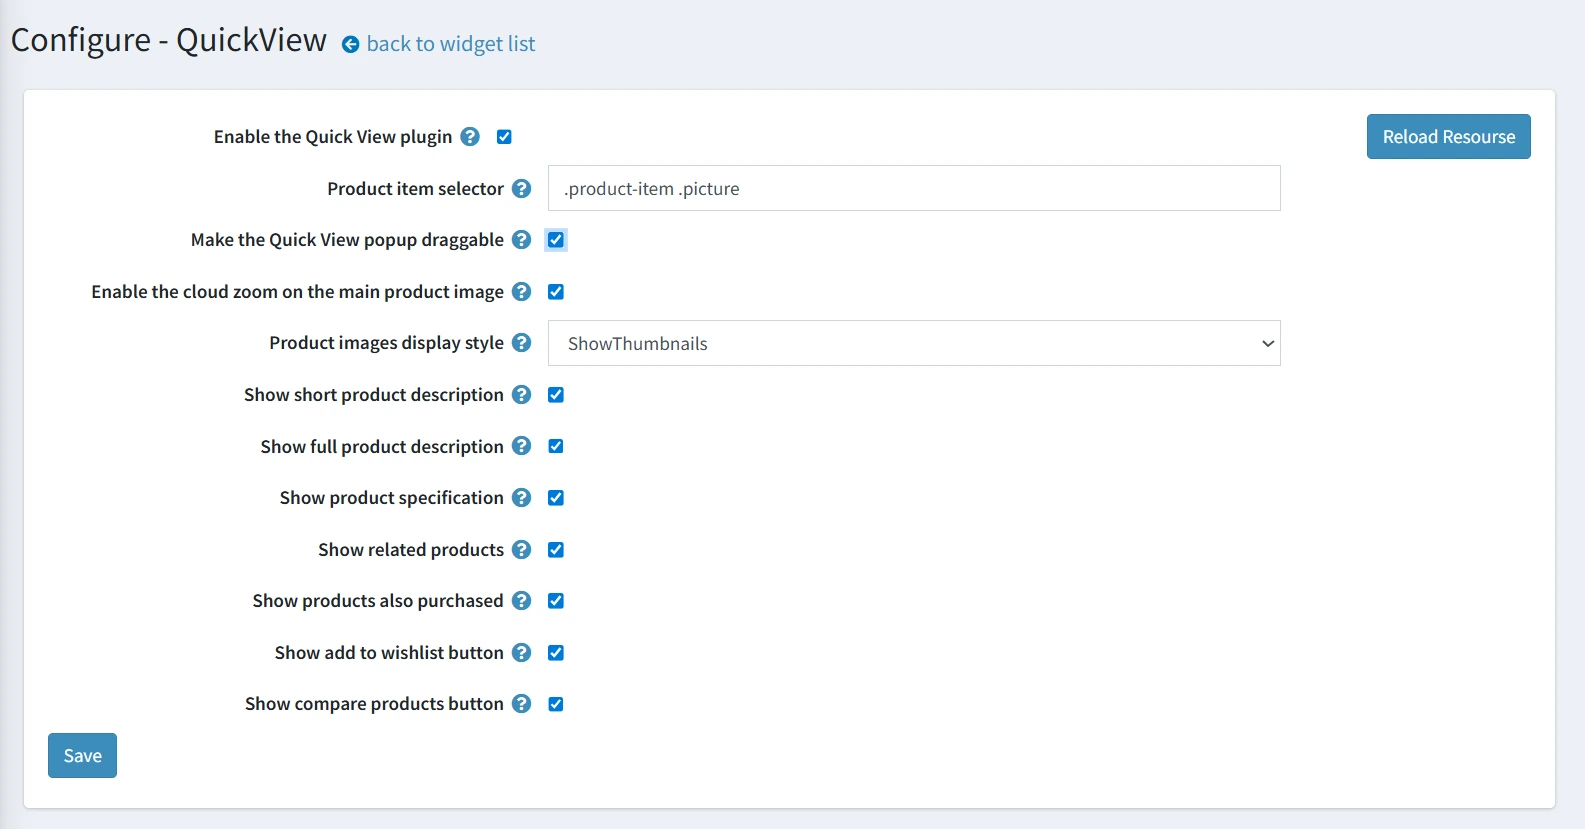The width and height of the screenshot is (1585, 829).
Task: Uncheck Show products also purchased
Action: coord(556,601)
